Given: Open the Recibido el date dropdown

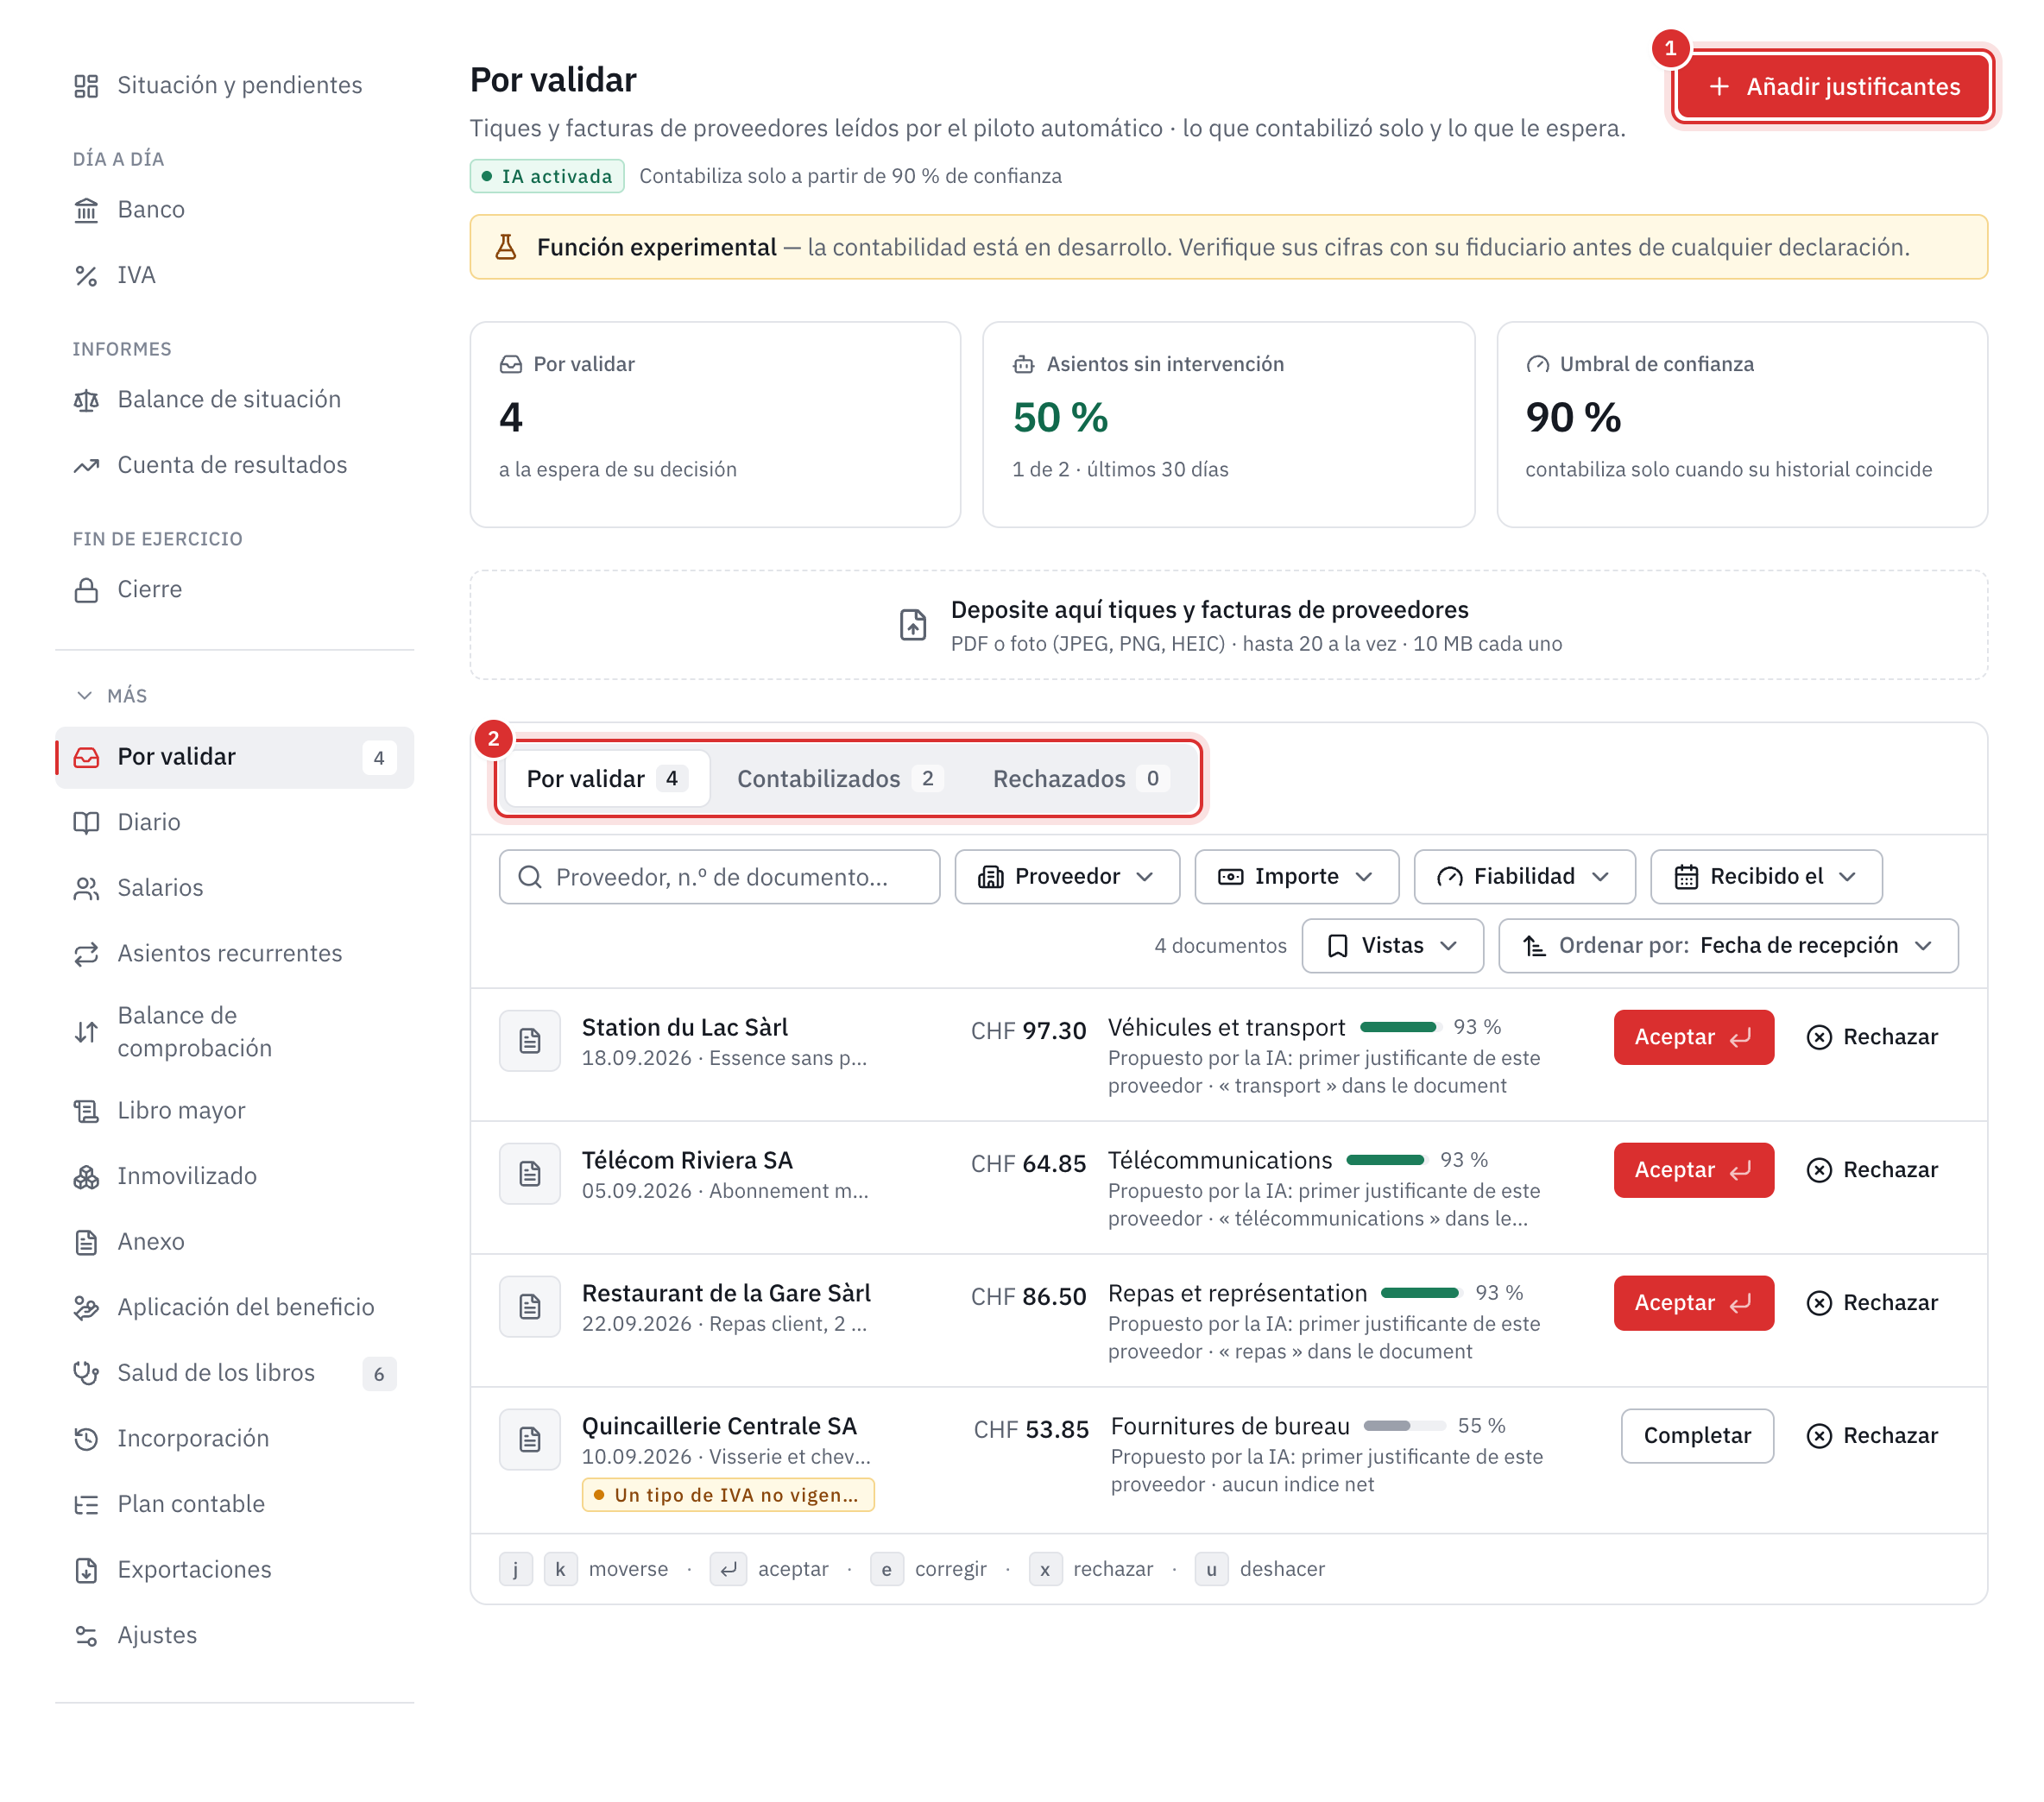Looking at the screenshot, I should pyautogui.click(x=1766, y=877).
